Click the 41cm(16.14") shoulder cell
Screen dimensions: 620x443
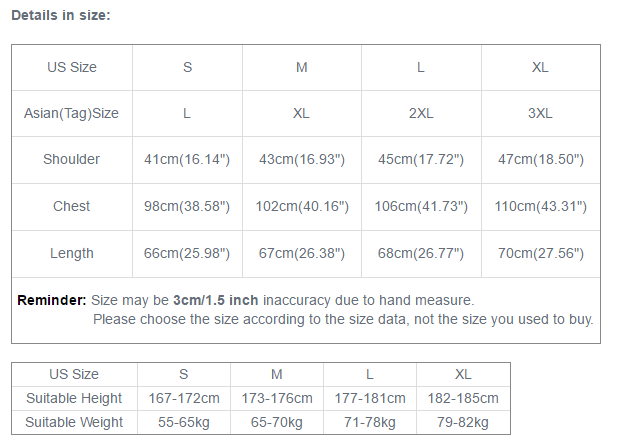[x=187, y=159]
